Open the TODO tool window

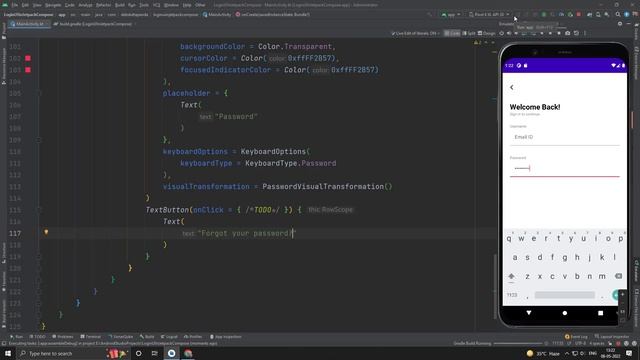[37, 337]
